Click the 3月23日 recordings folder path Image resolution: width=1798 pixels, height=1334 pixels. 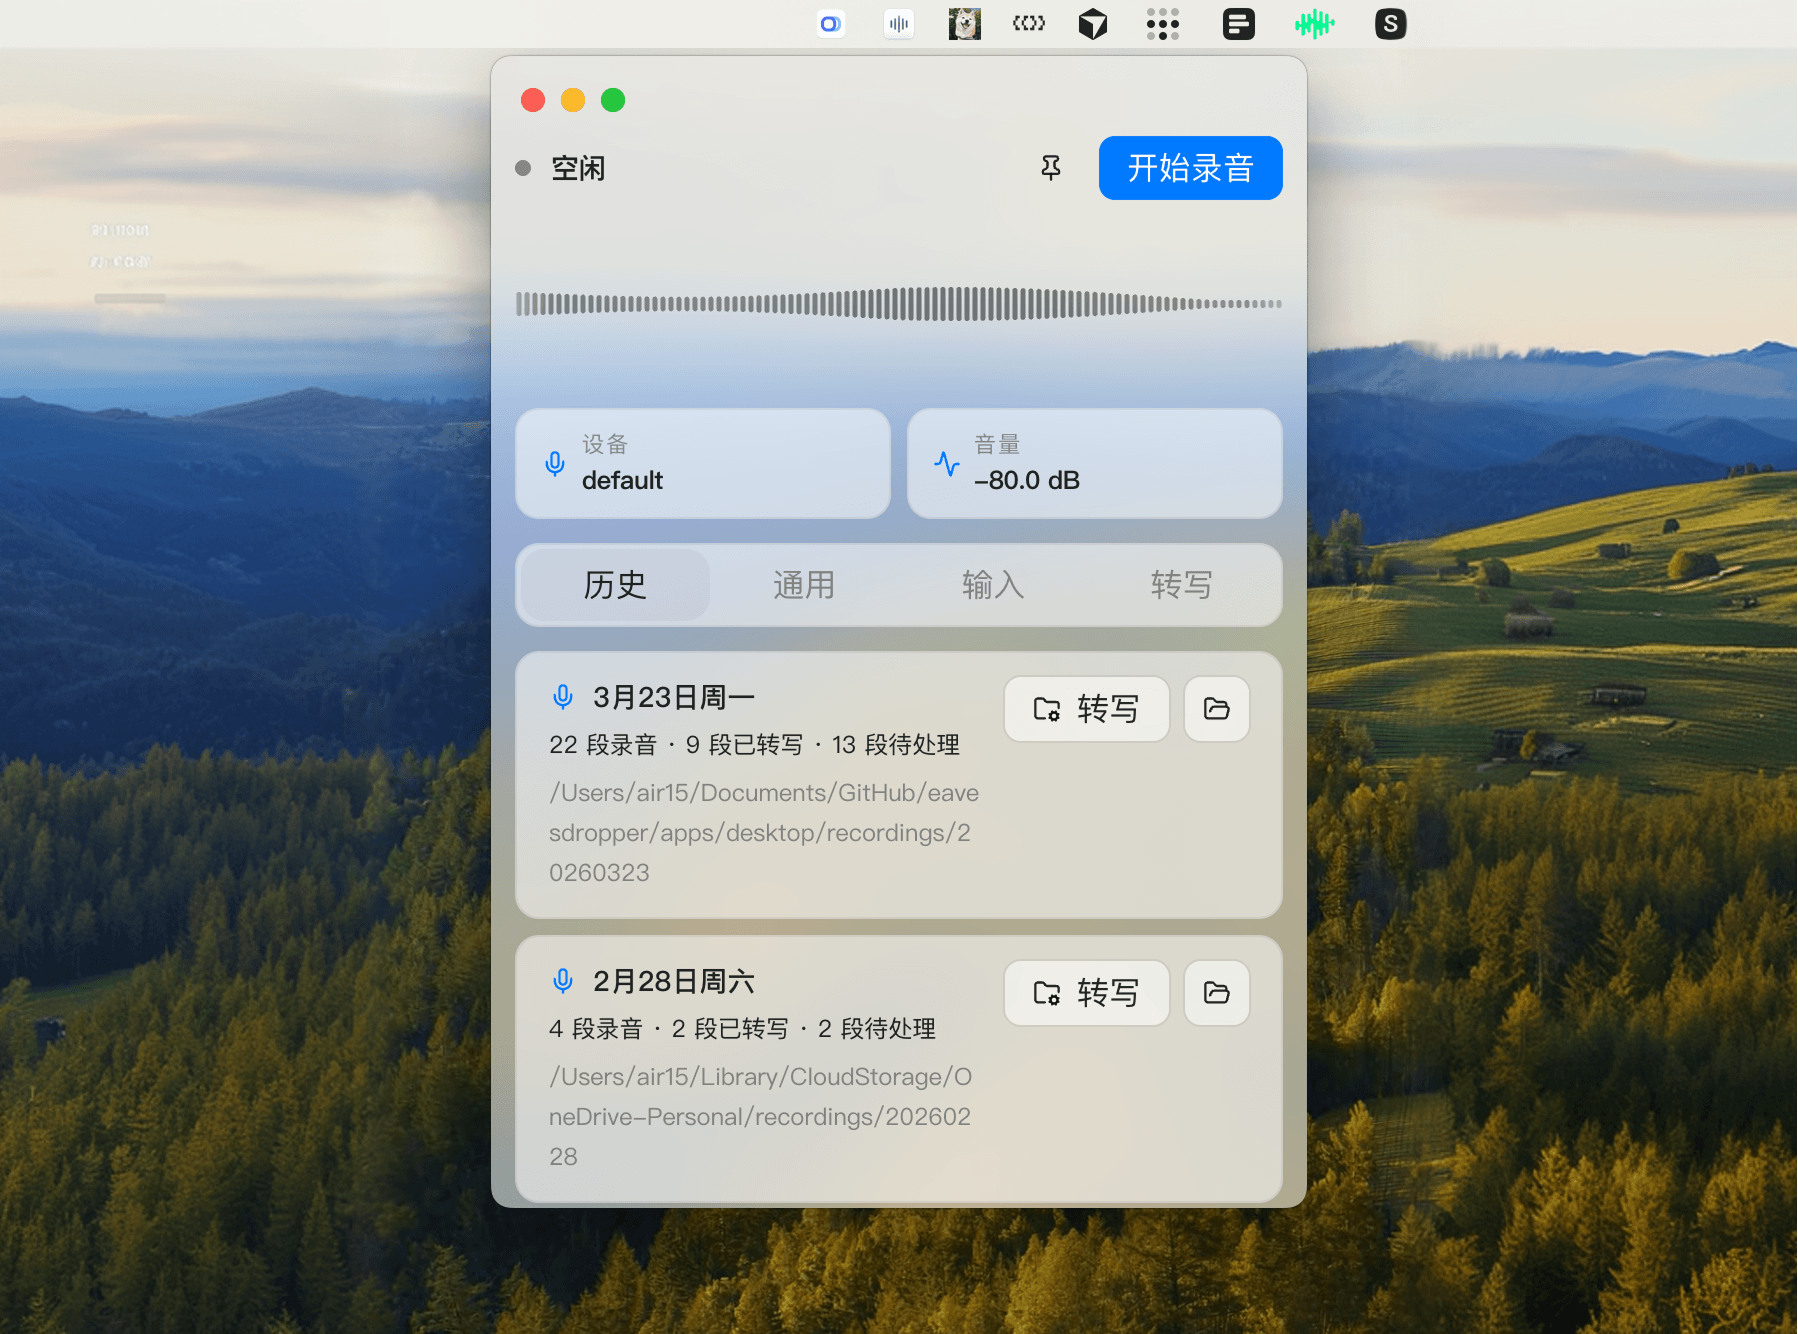click(763, 832)
